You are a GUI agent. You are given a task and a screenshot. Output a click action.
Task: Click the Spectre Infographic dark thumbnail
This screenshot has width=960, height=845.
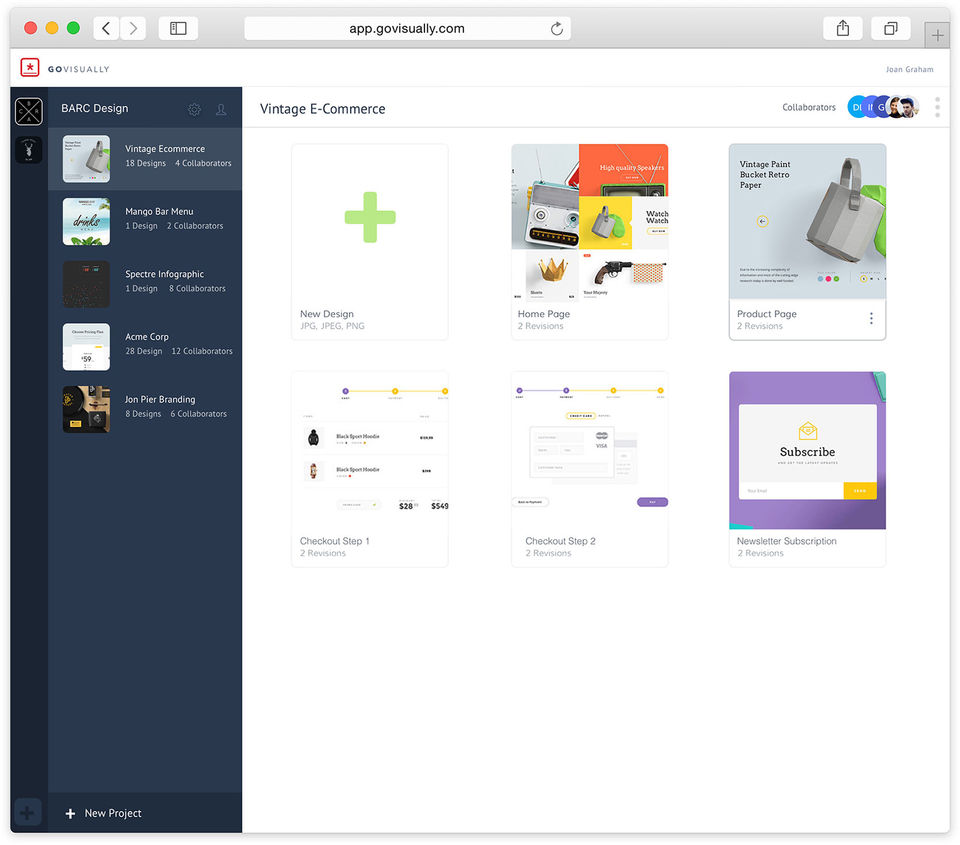point(86,284)
